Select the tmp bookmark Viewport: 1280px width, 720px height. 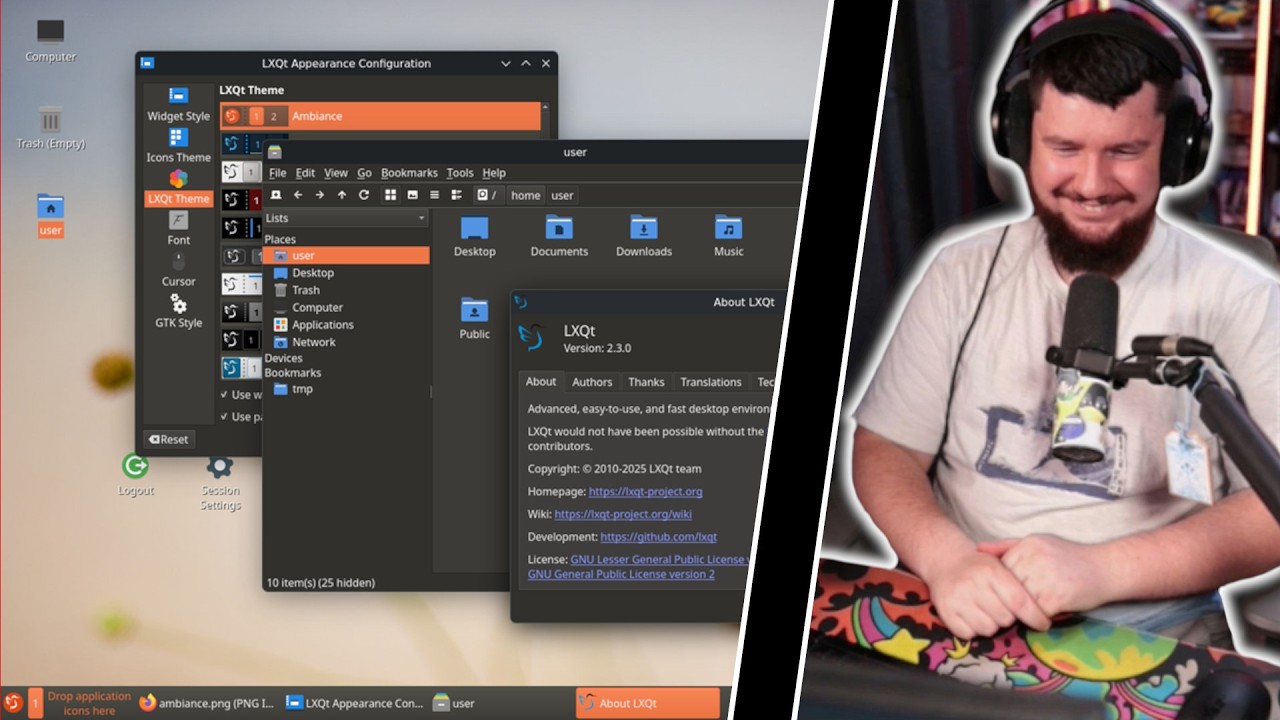(346, 389)
